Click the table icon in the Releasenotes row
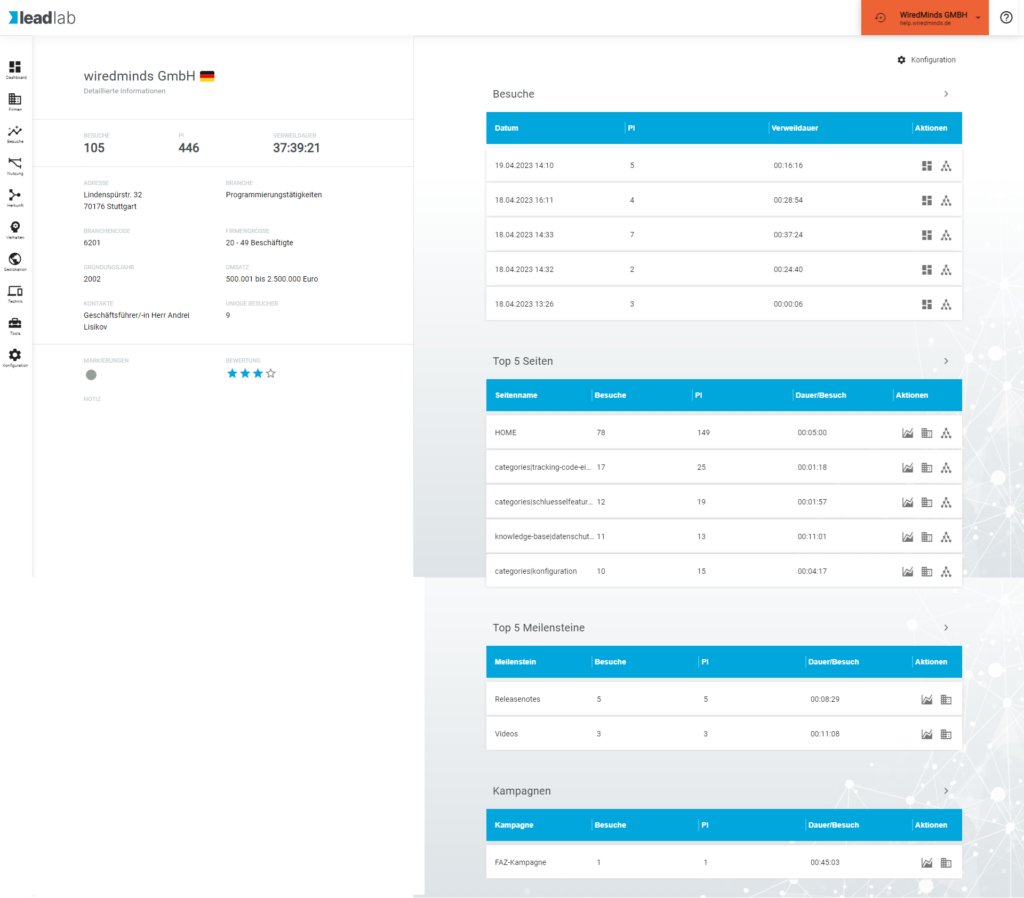This screenshot has height=898, width=1024. pos(946,699)
